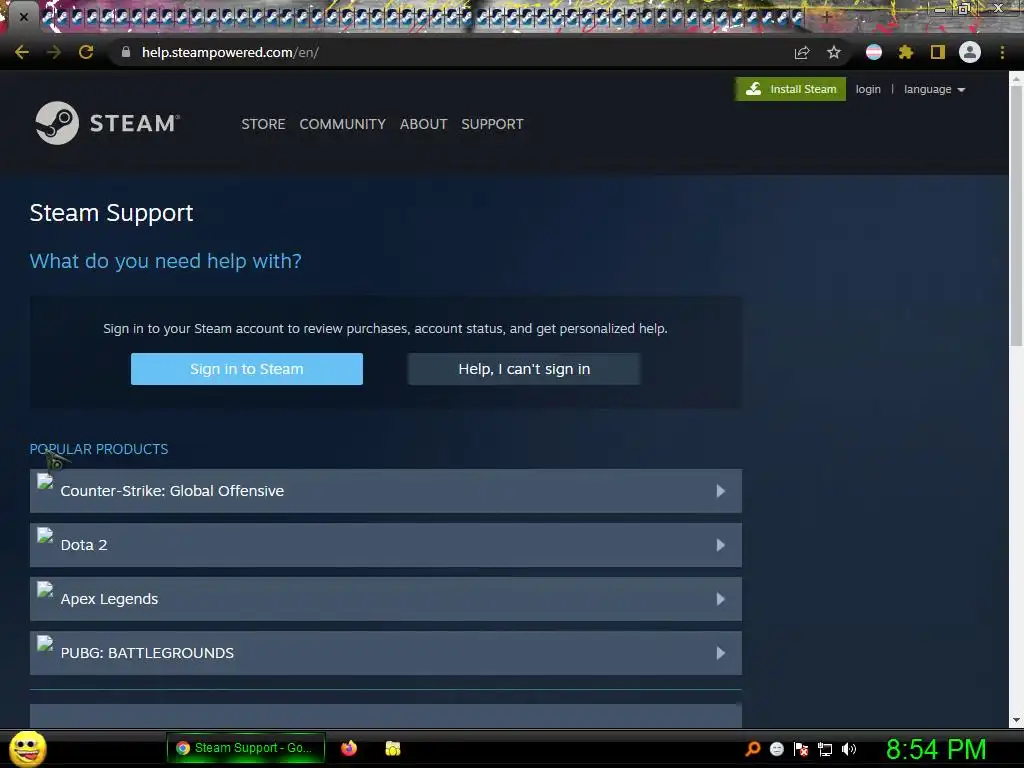
Task: Open the SUPPORT menu item
Action: point(492,124)
